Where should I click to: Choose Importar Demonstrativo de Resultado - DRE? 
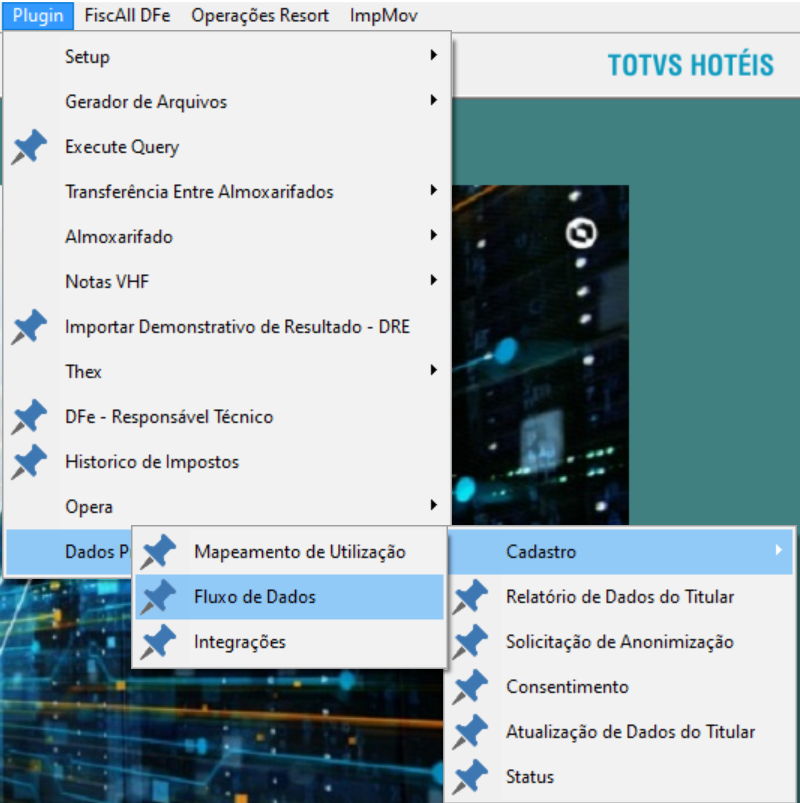[x=227, y=327]
